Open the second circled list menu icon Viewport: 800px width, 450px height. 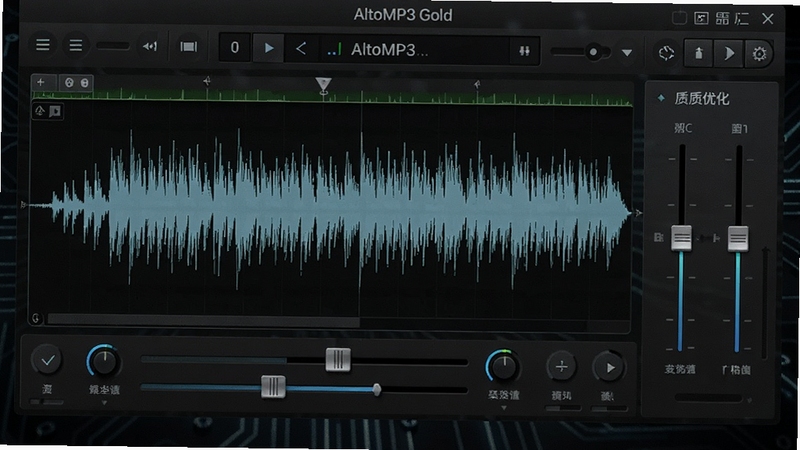point(76,46)
